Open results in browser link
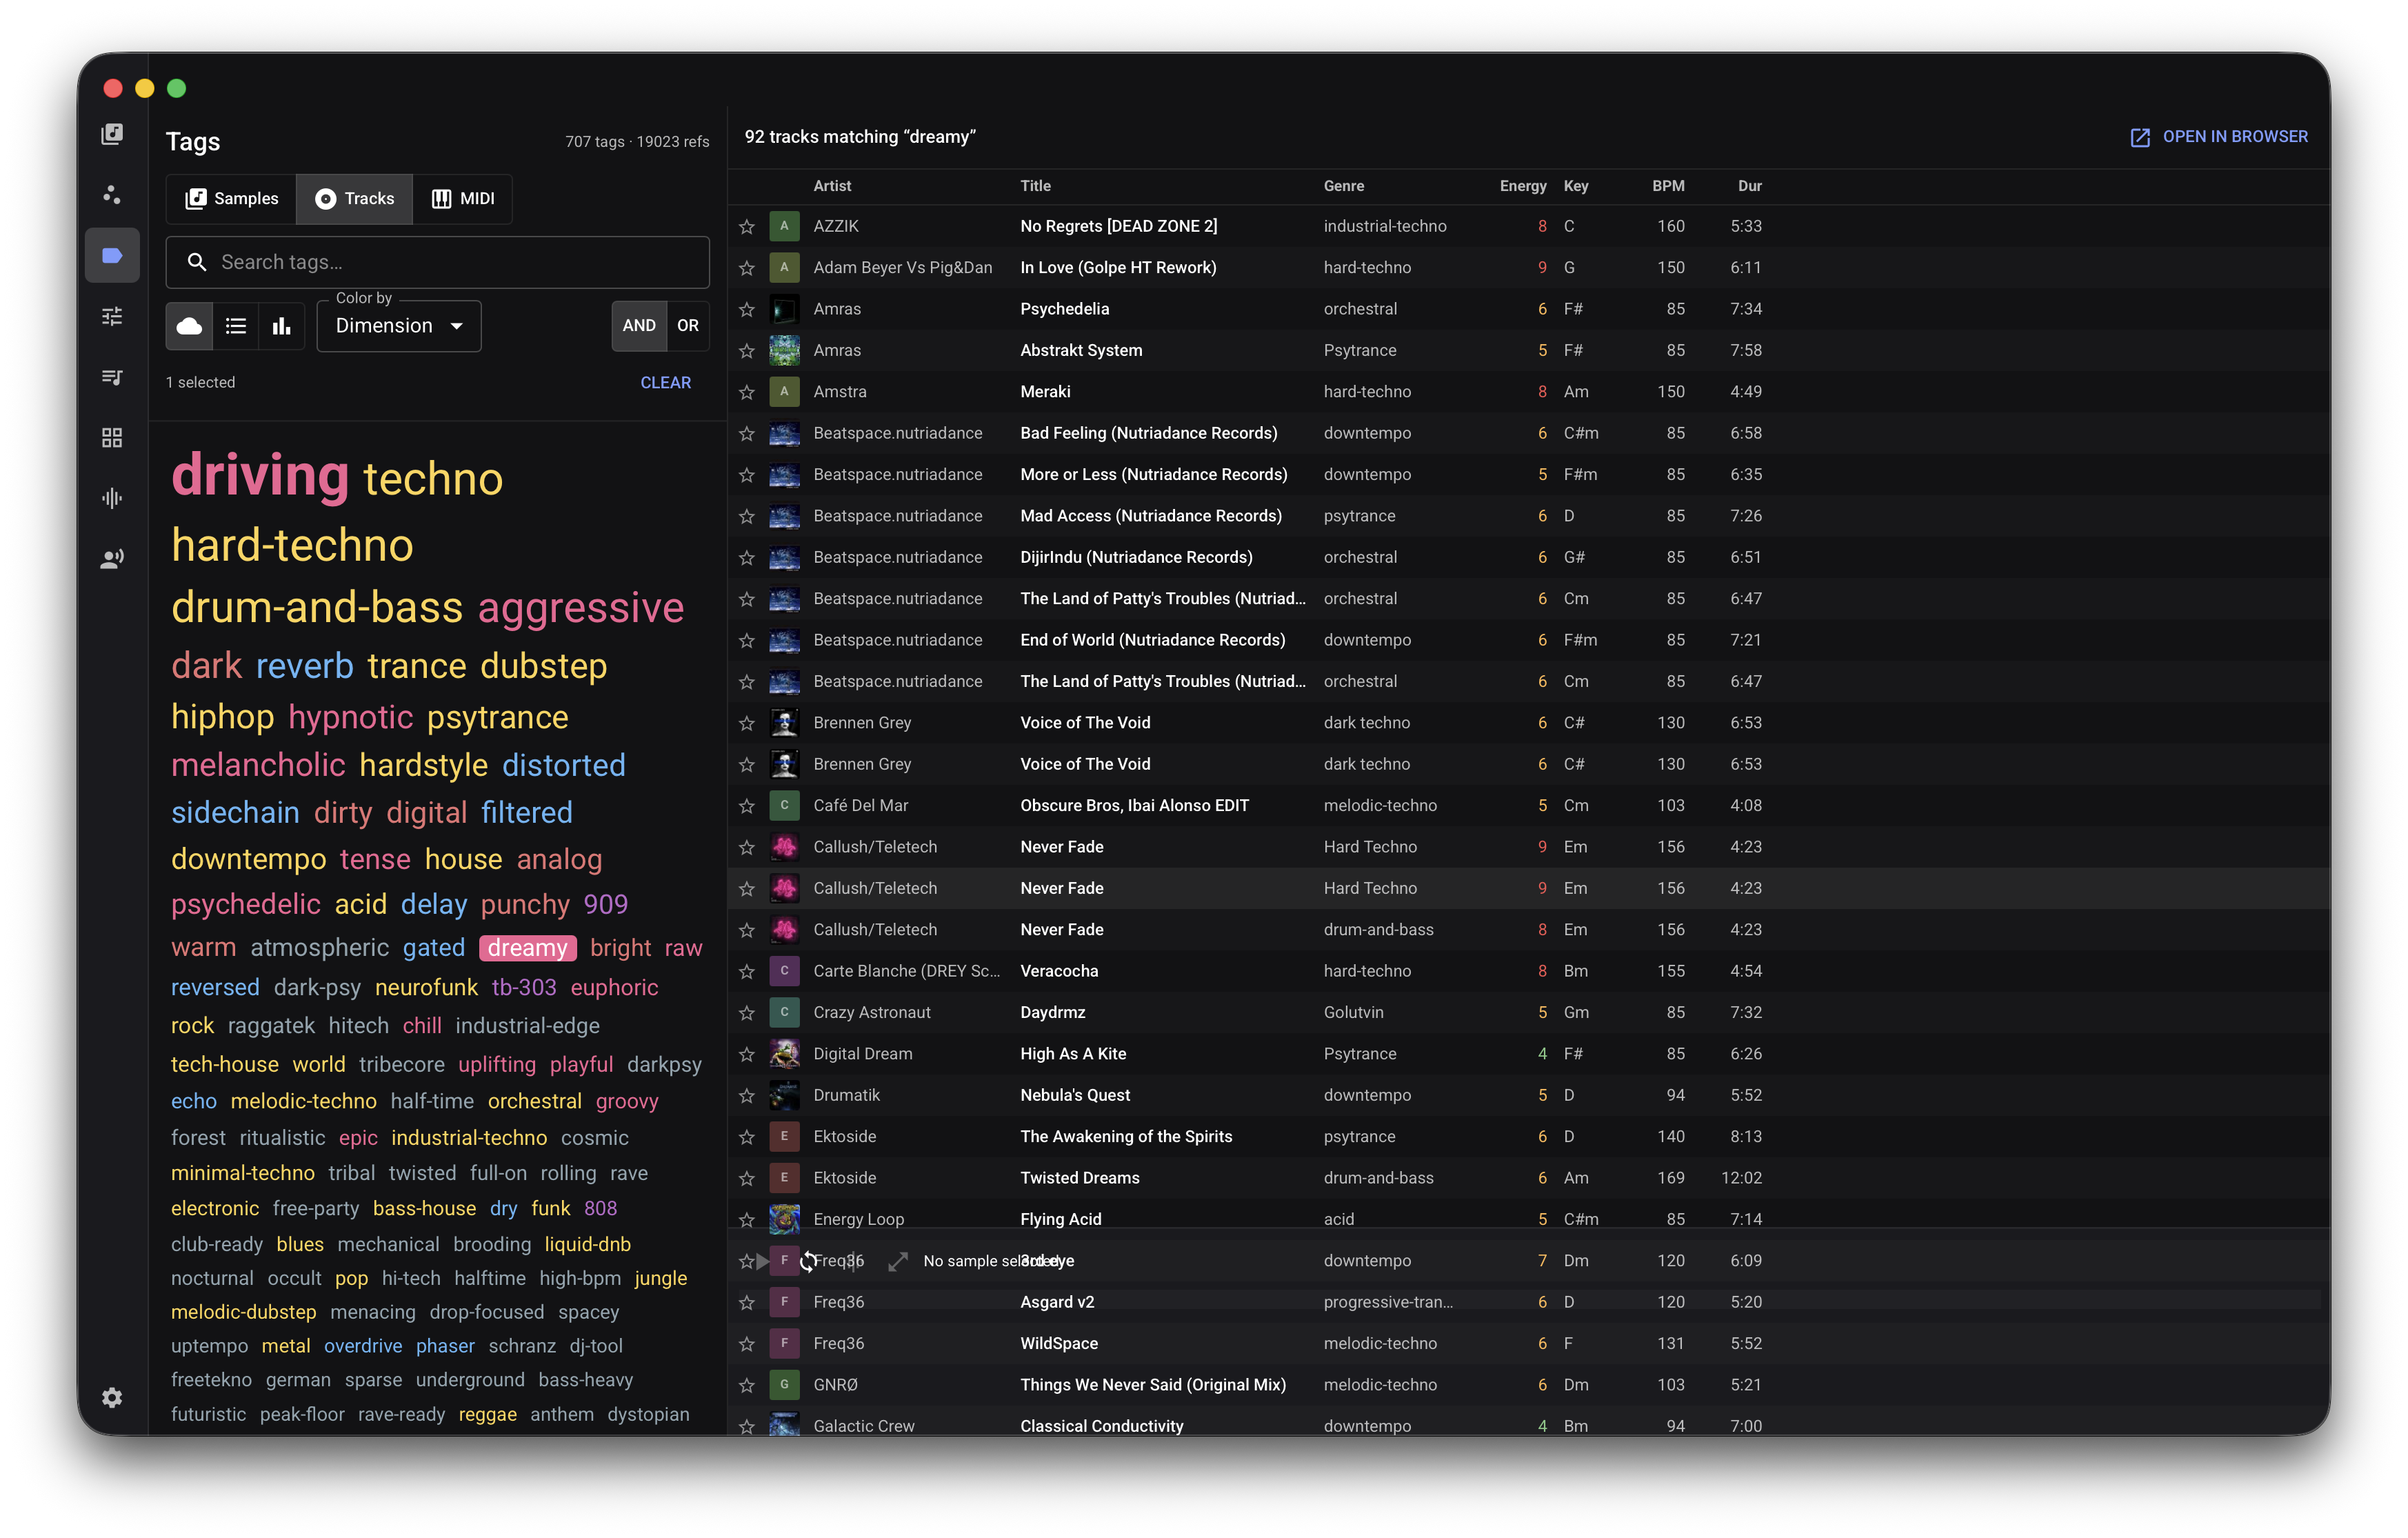This screenshot has width=2408, height=1538. pos(2218,137)
